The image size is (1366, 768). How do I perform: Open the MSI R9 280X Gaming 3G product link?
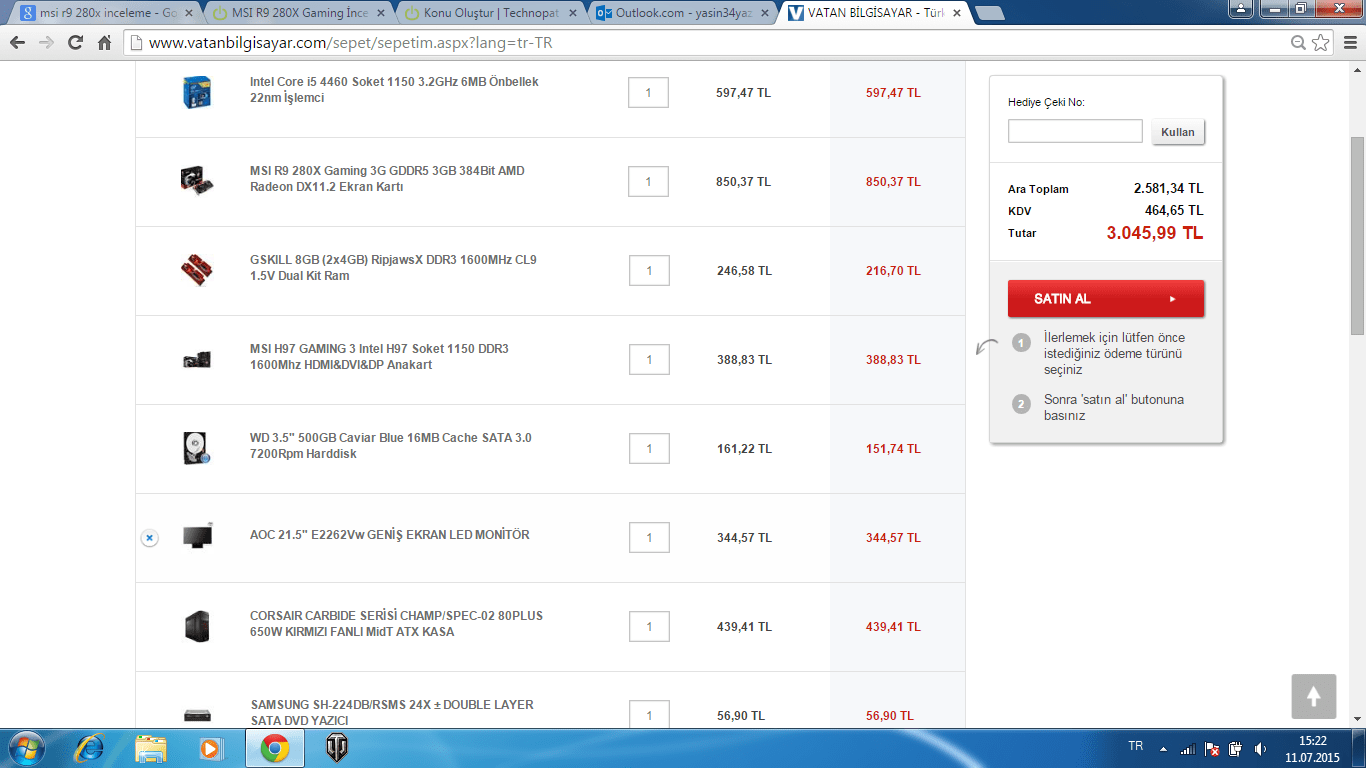point(387,179)
